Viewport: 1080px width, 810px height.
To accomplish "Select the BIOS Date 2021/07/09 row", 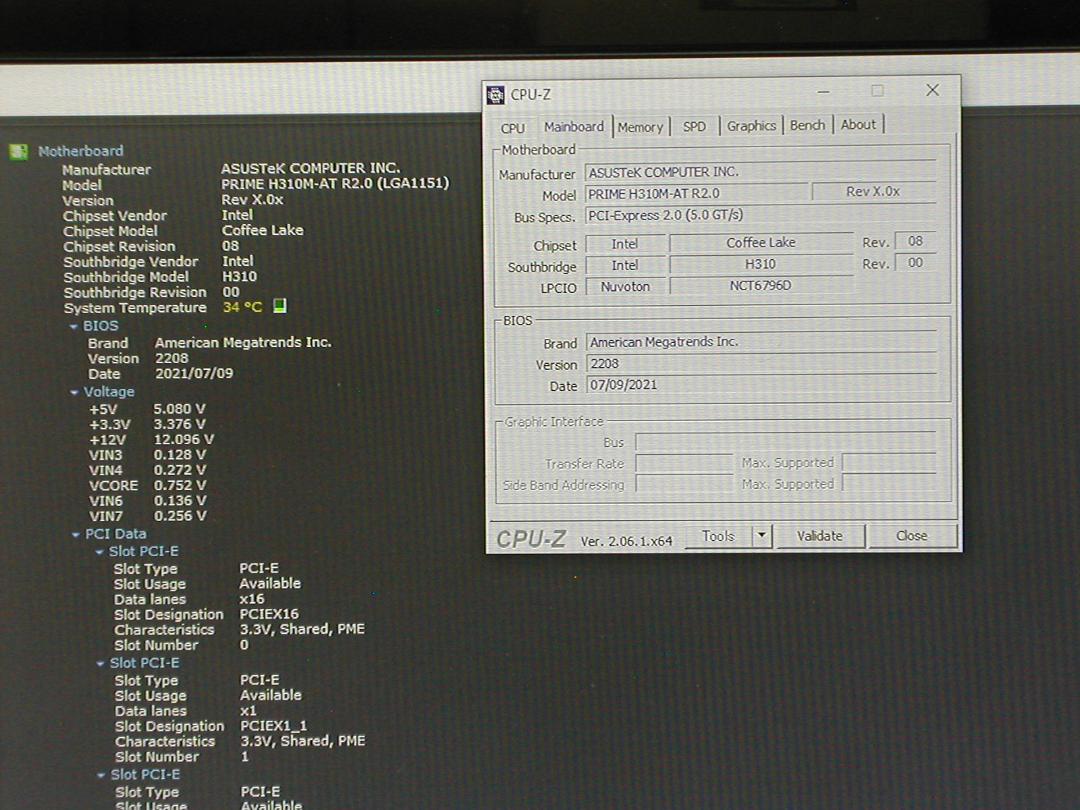I will click(160, 374).
